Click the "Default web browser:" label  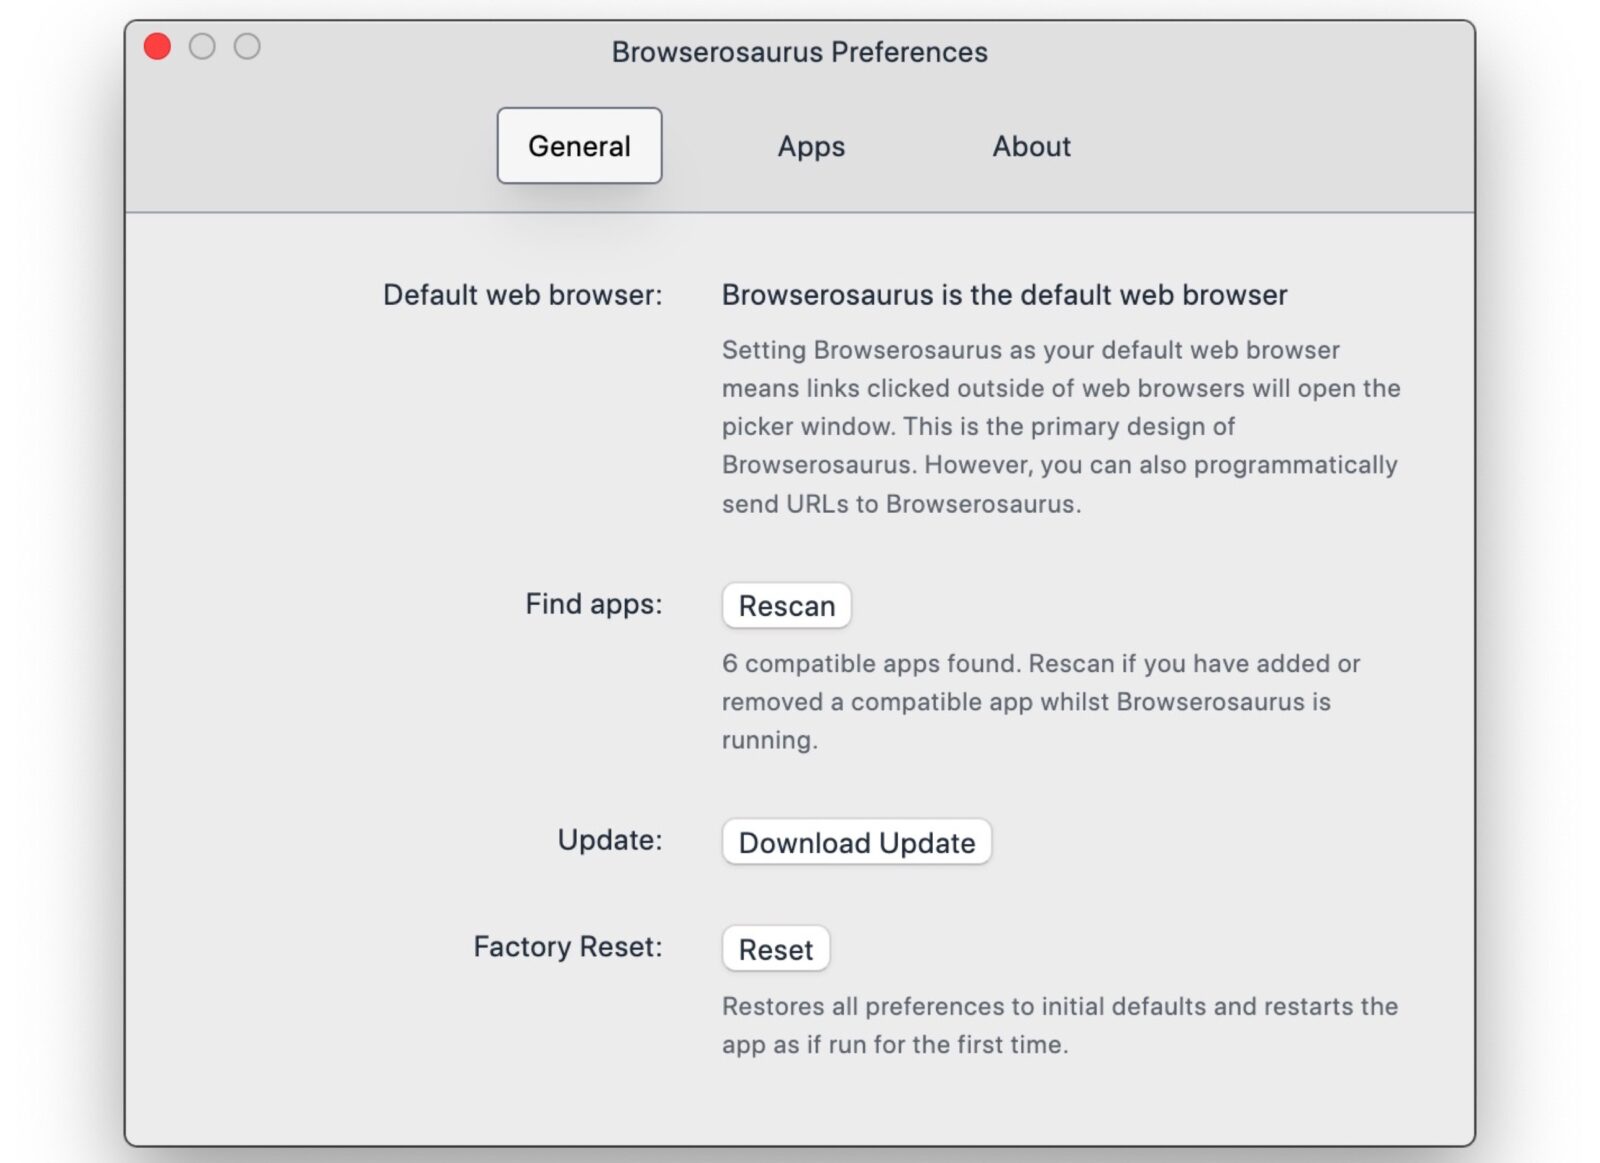522,295
